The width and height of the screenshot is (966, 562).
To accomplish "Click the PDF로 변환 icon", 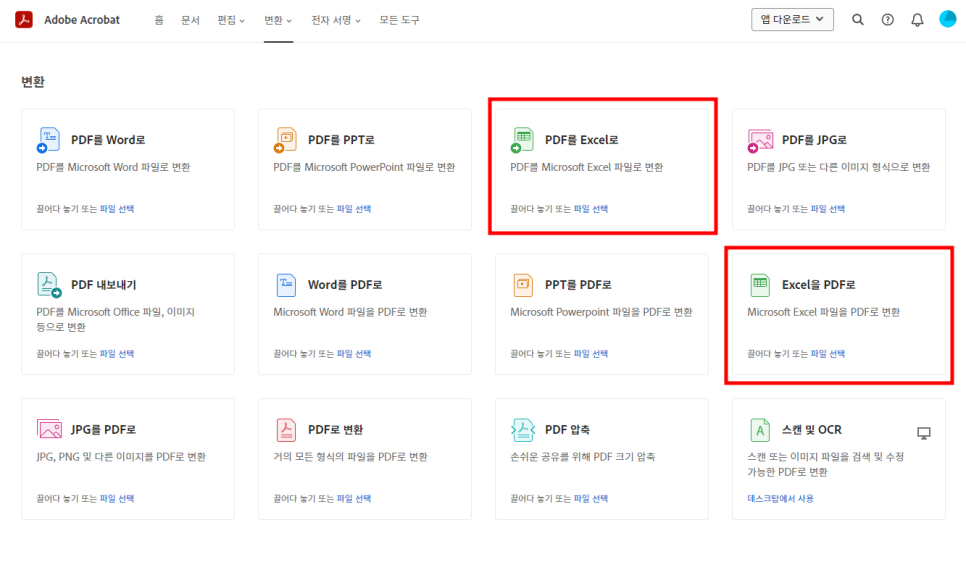I will [286, 430].
